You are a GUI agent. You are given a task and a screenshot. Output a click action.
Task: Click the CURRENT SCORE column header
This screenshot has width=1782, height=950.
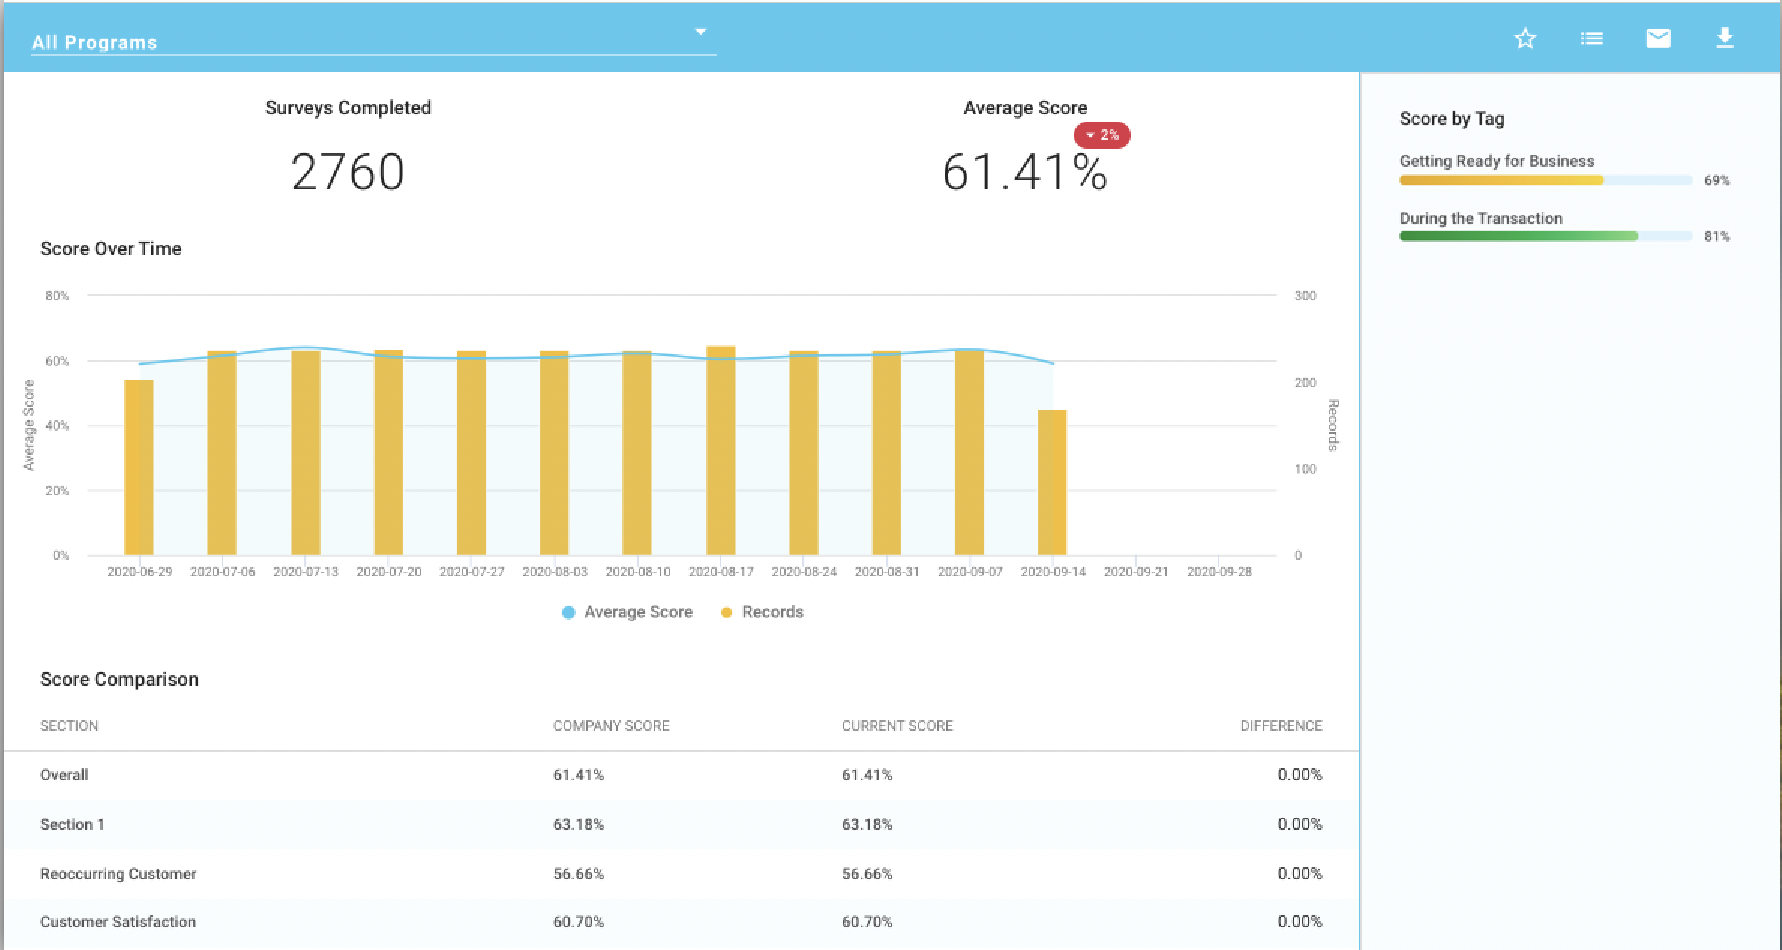click(897, 726)
